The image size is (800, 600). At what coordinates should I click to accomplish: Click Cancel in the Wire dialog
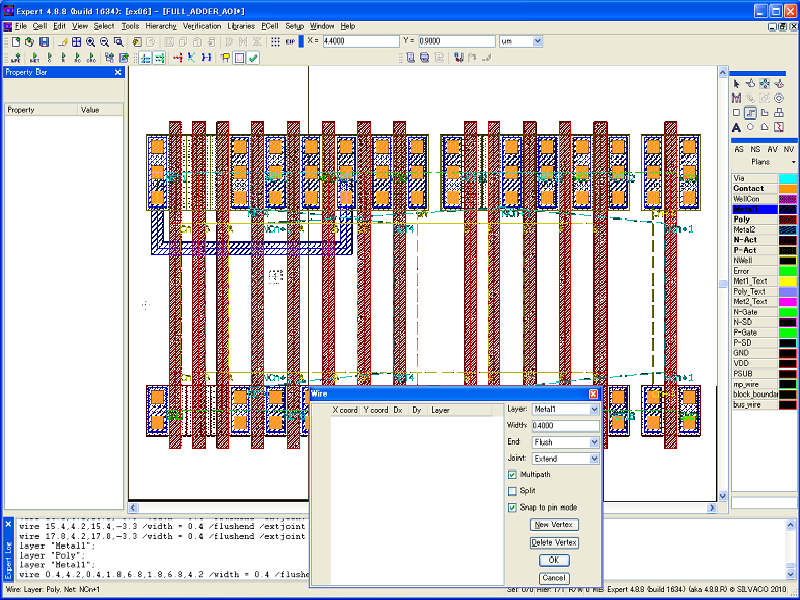[553, 578]
